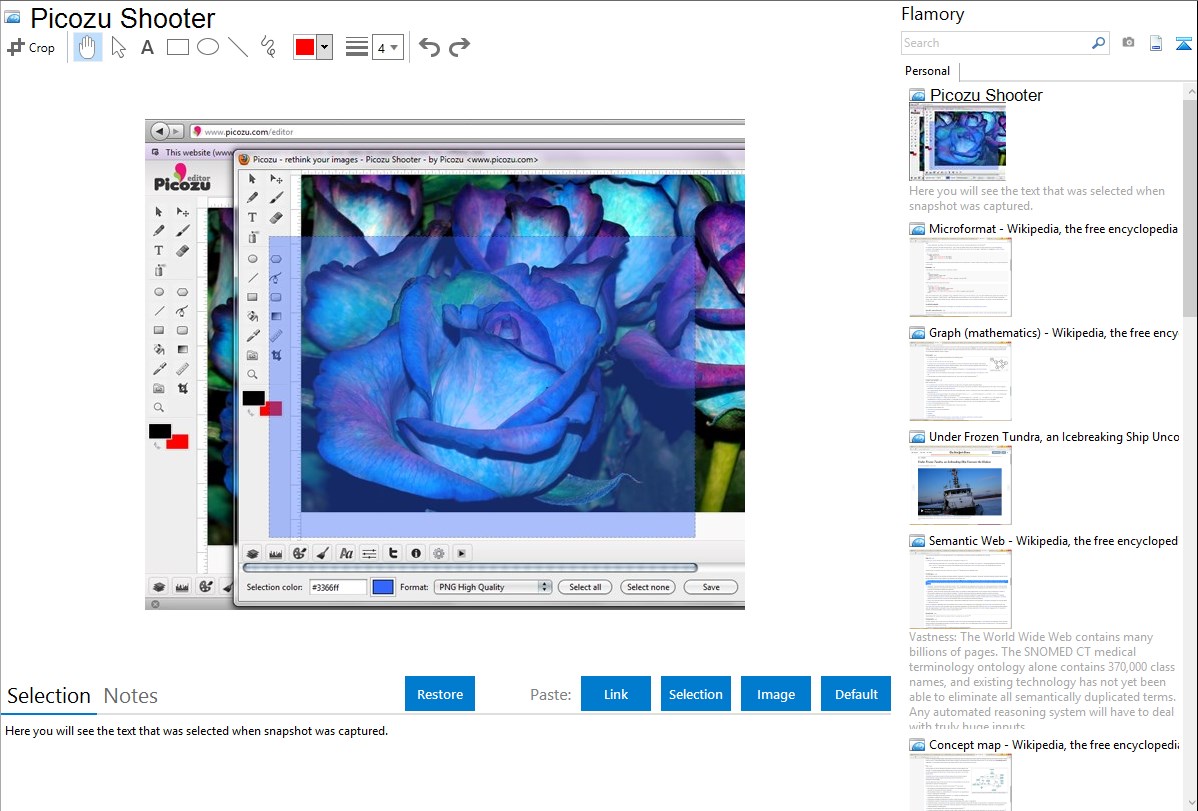The height and width of the screenshot is (811, 1198).
Task: Open the Semantic Web snapshot thumbnail
Action: click(960, 589)
